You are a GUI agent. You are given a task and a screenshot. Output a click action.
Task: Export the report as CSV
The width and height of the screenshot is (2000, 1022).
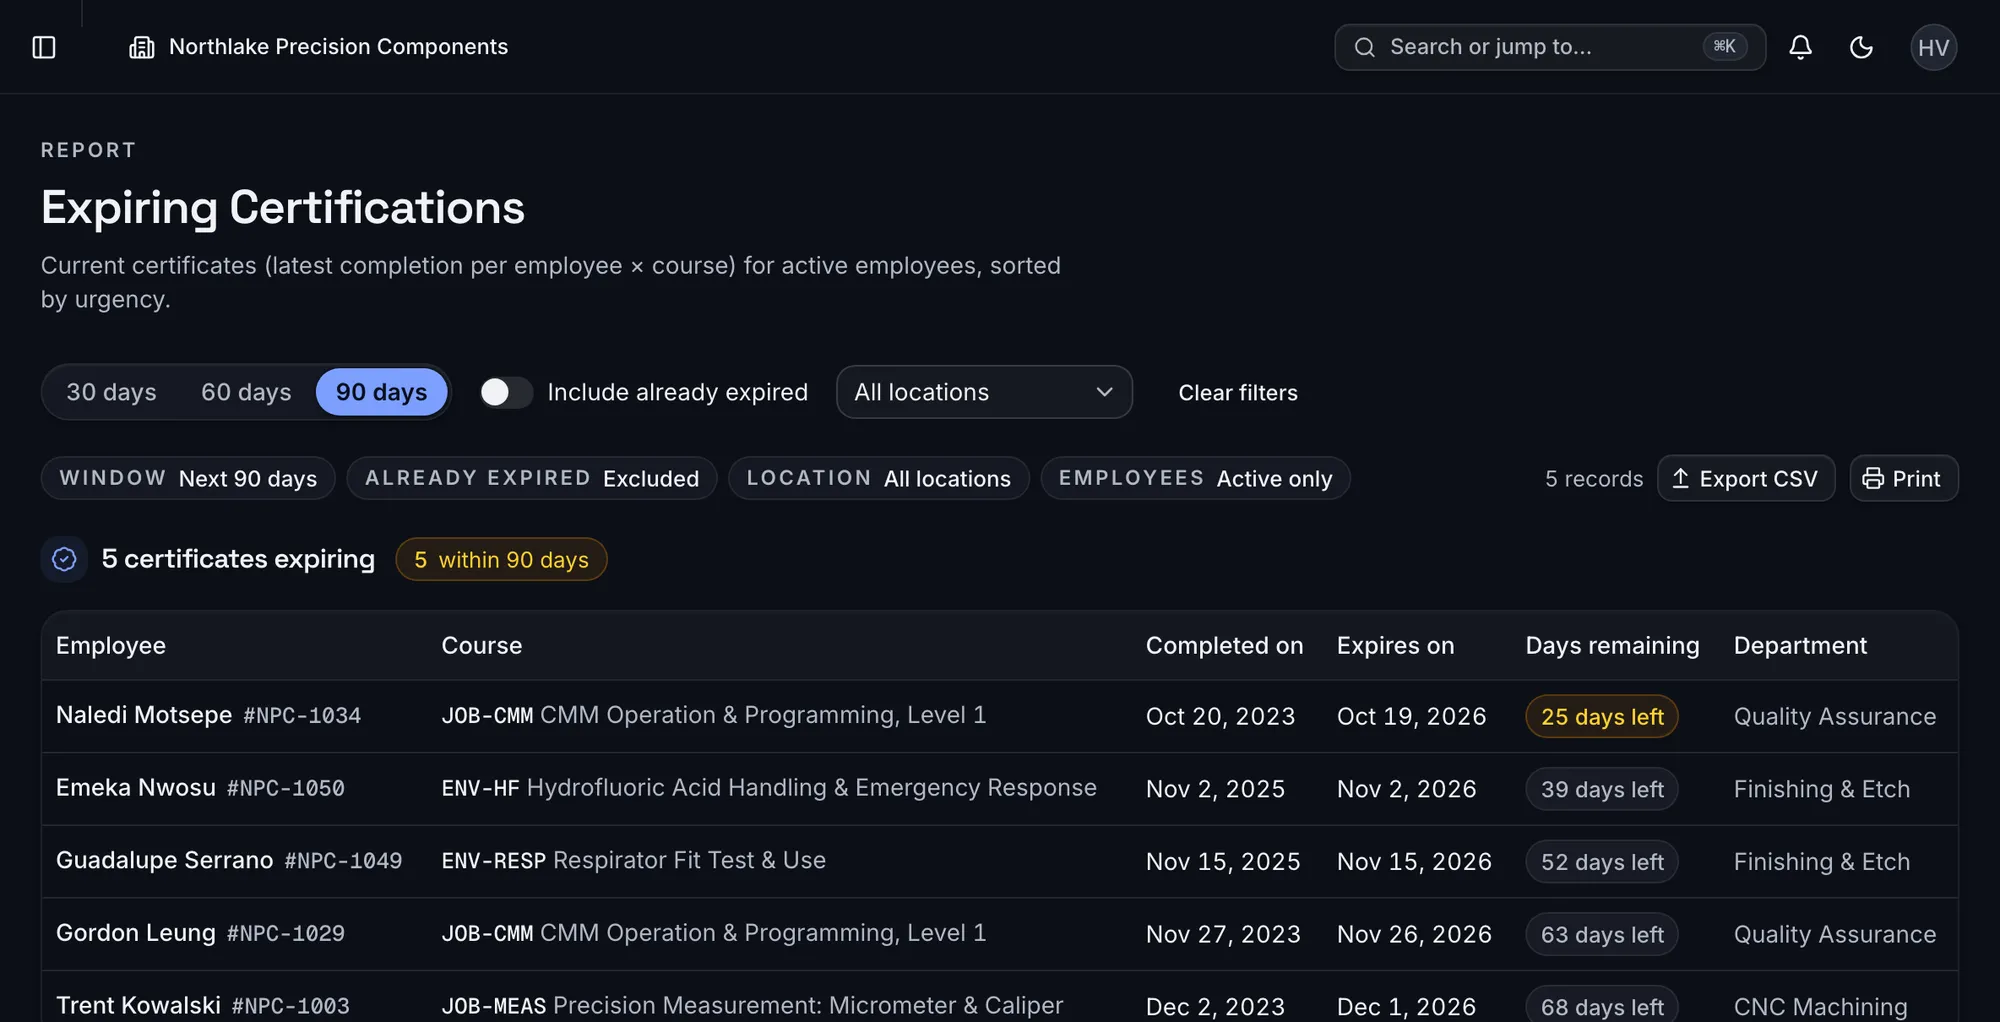tap(1745, 478)
